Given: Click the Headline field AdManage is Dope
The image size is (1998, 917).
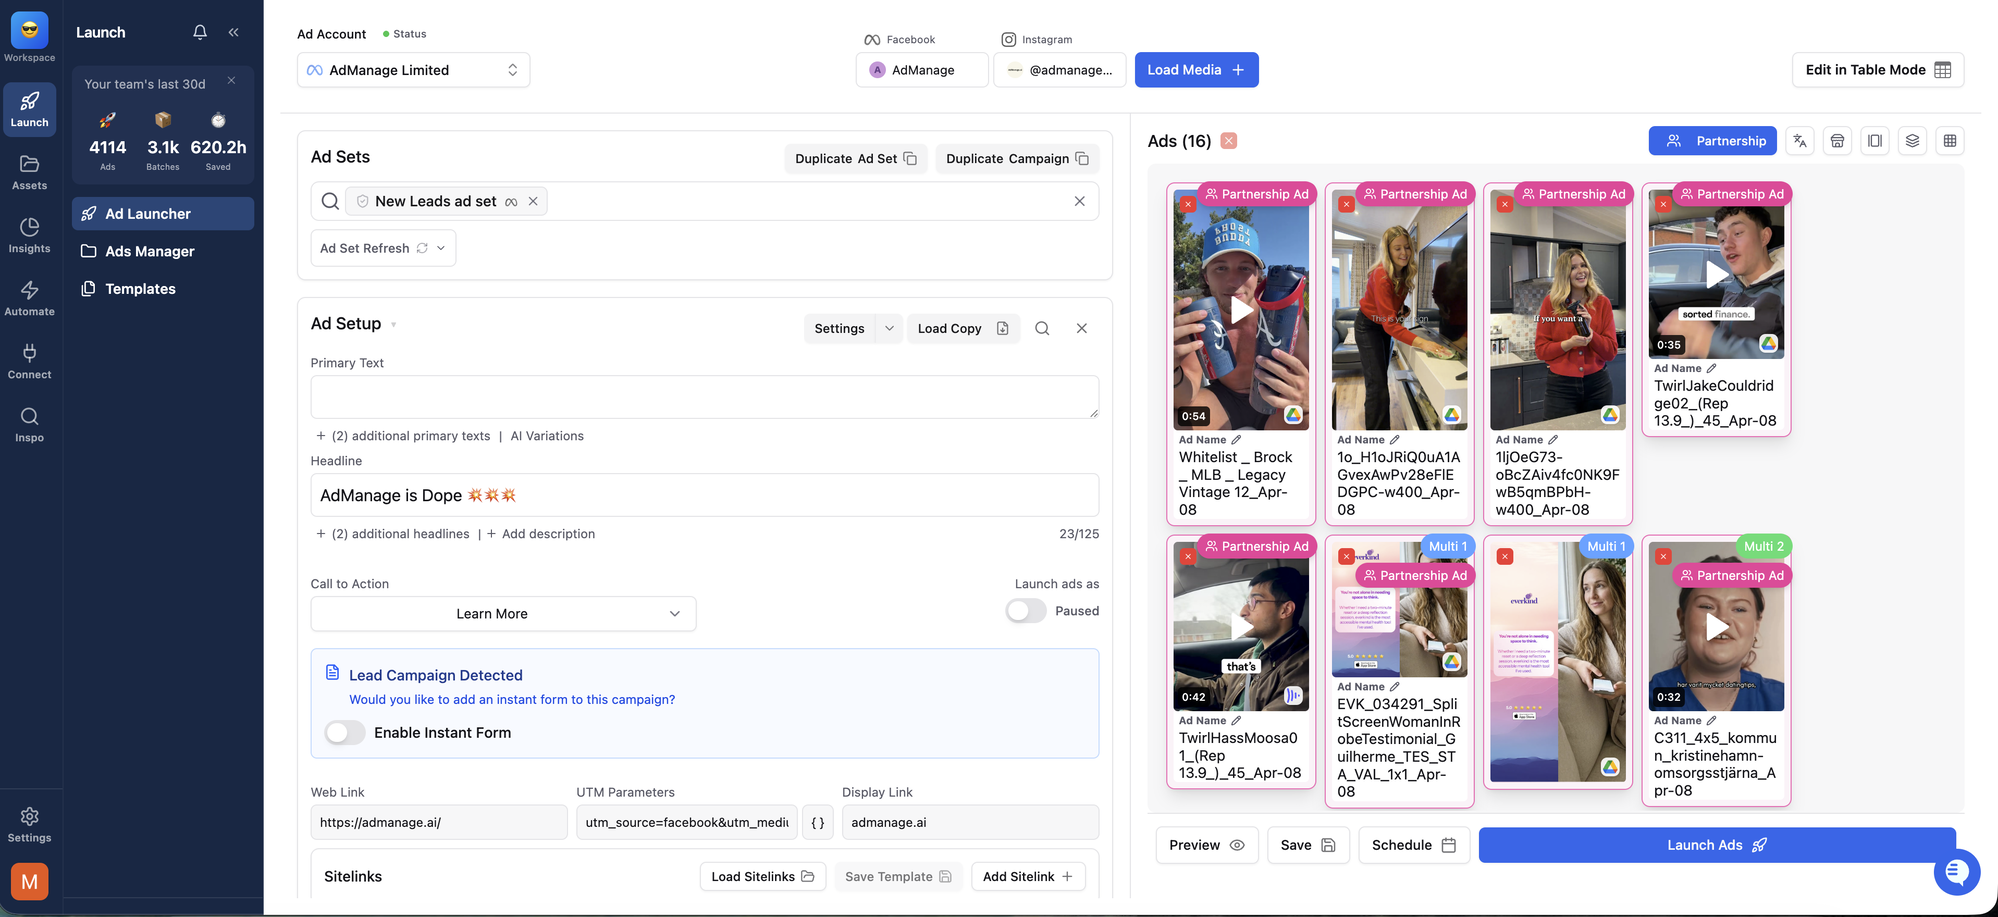Looking at the screenshot, I should click(x=705, y=495).
